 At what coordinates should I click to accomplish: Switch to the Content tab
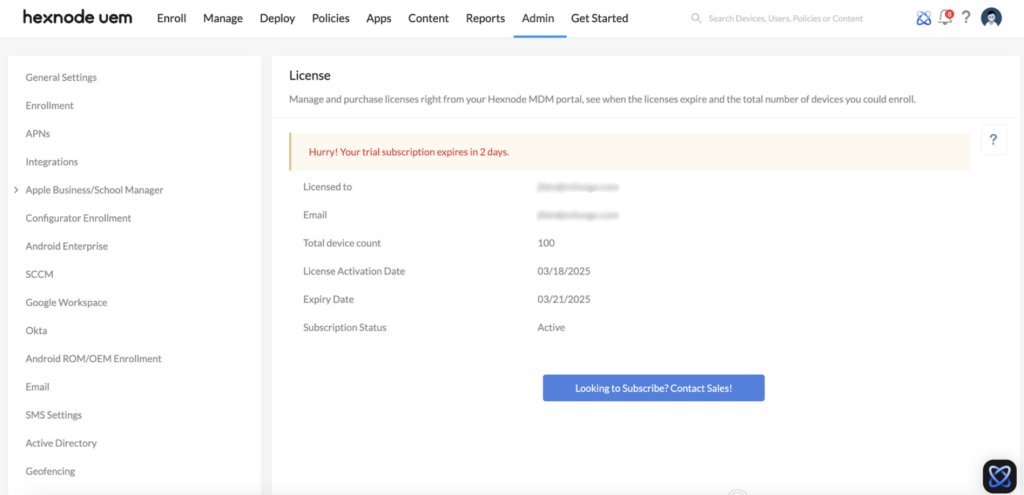click(428, 18)
